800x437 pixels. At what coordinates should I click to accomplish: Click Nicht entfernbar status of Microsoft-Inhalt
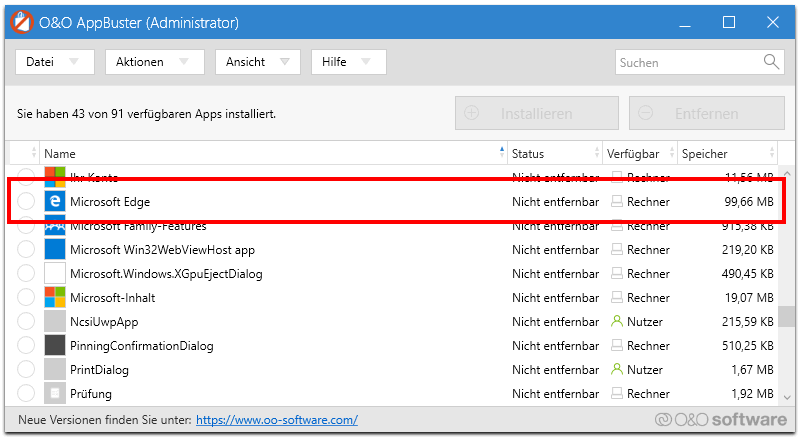(x=555, y=297)
